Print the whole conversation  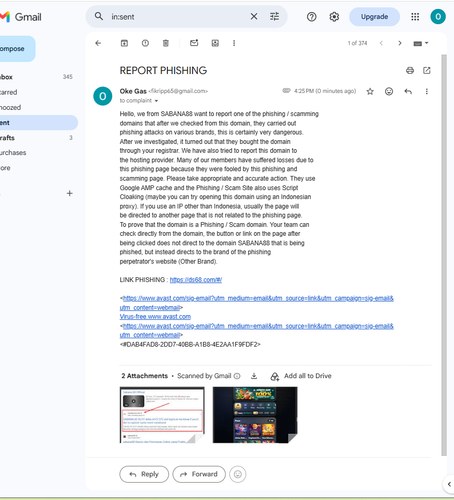410,70
